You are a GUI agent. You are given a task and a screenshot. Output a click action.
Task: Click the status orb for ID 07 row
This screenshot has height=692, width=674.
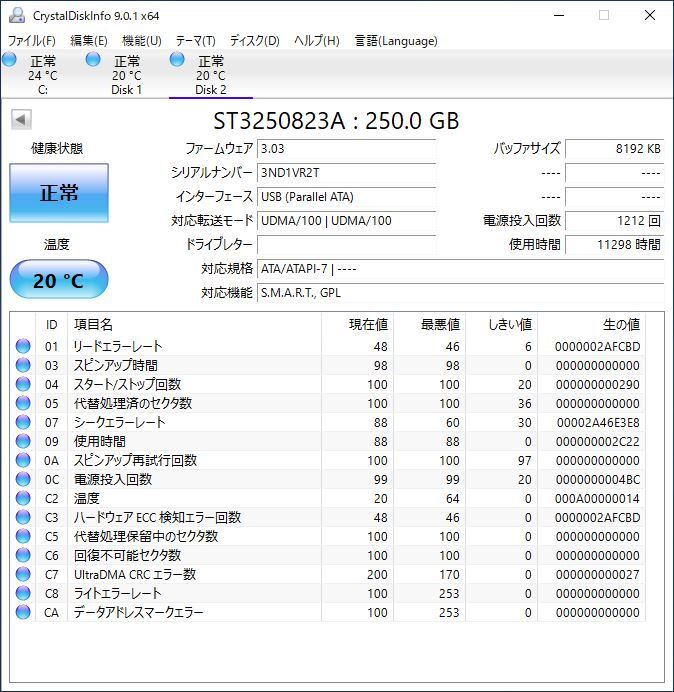tap(23, 422)
